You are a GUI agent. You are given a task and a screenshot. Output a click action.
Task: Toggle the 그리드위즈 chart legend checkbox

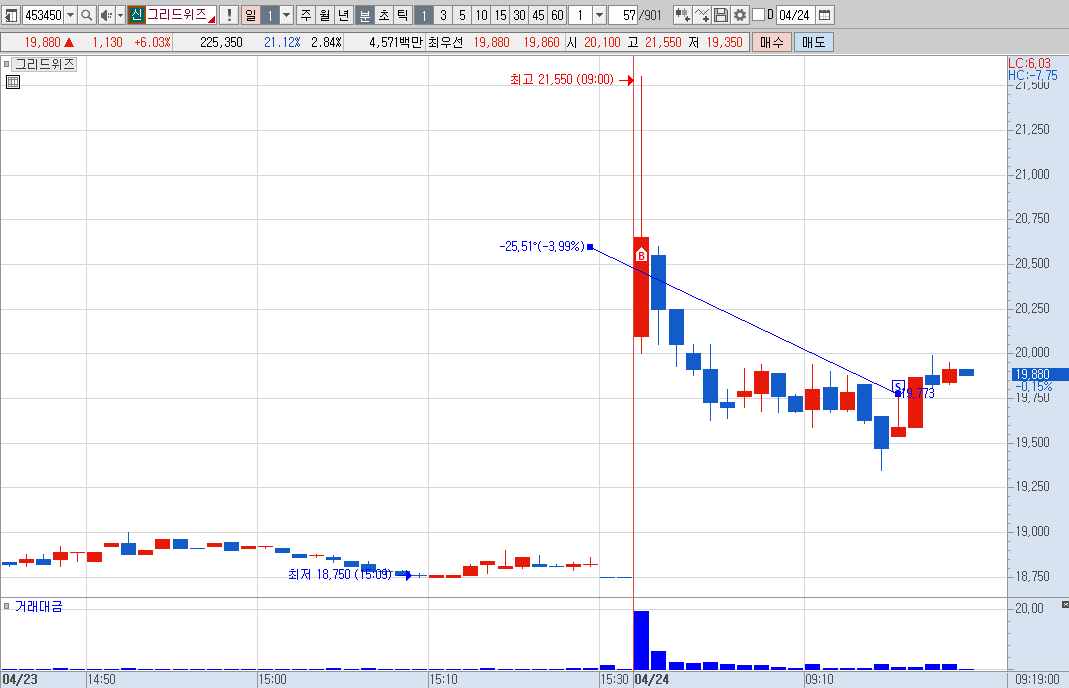(x=6, y=65)
